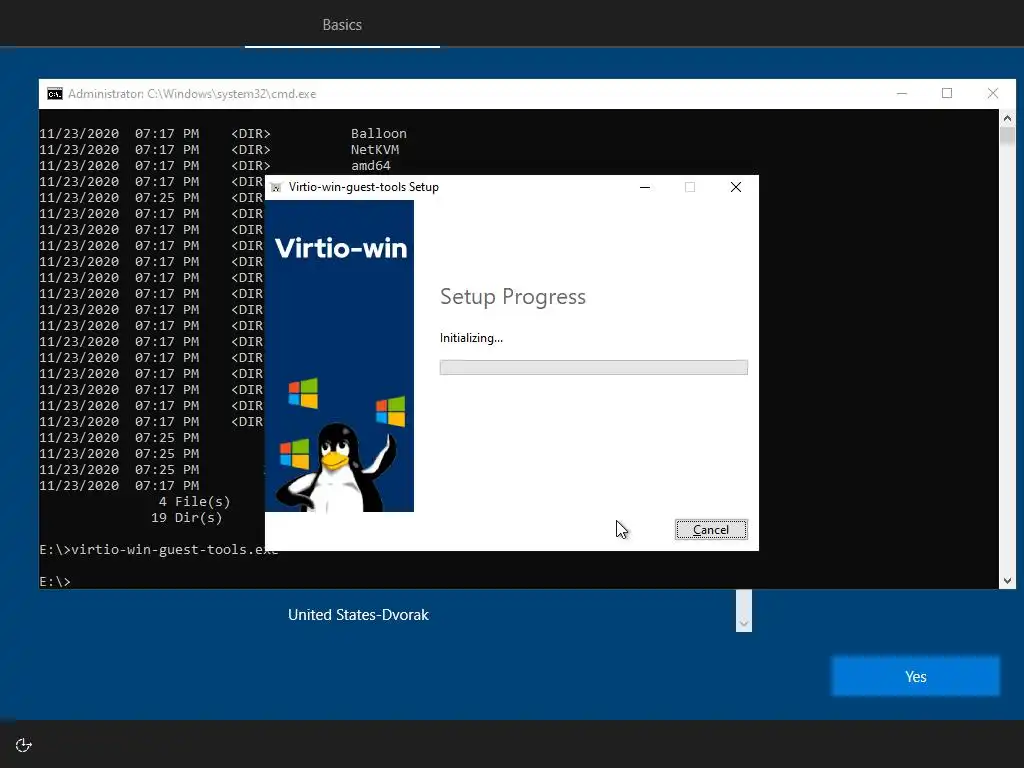
Task: Select United States-Dvorak keyboard layout
Action: click(359, 615)
